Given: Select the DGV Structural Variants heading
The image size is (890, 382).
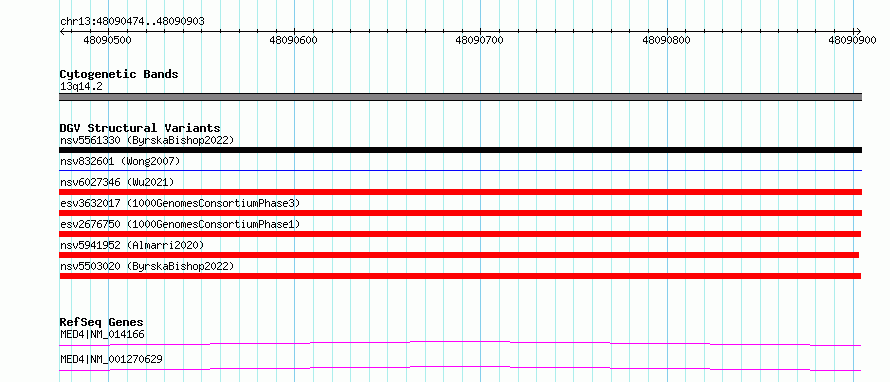Looking at the screenshot, I should point(140,128).
